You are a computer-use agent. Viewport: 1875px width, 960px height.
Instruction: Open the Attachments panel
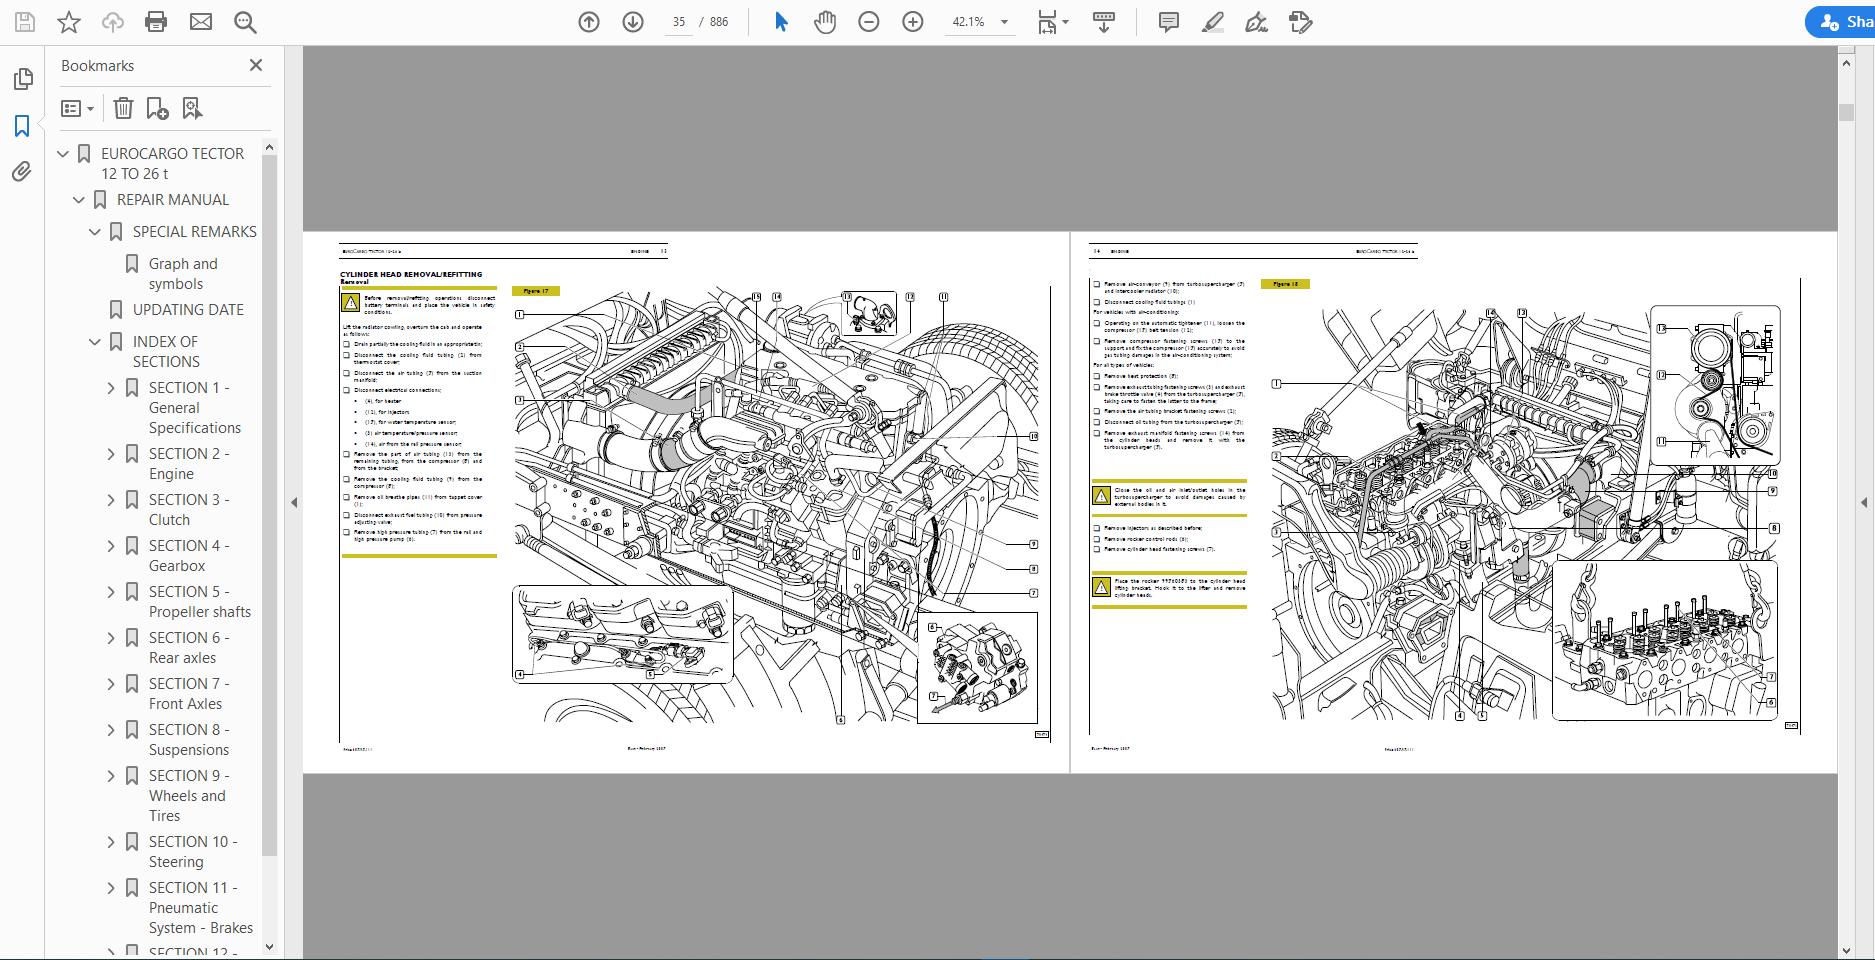[x=23, y=171]
